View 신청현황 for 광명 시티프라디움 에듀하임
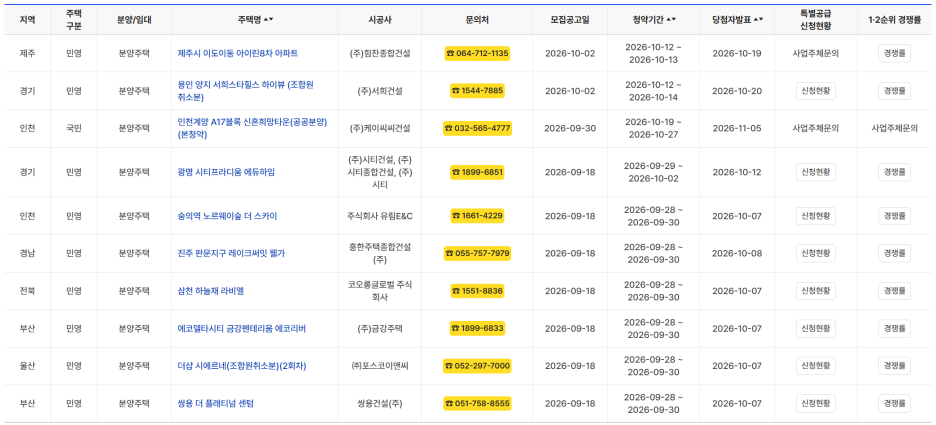The height and width of the screenshot is (425, 936). (x=815, y=172)
